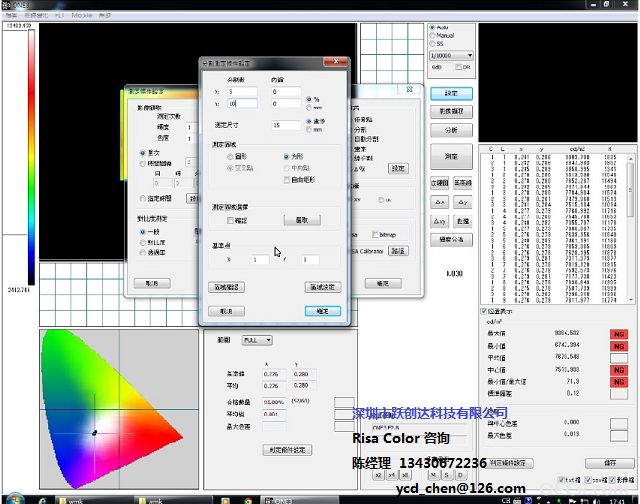Viewport: 640px width, 504px height.
Task: Click the button beside SA Calibrator
Action: (x=398, y=251)
